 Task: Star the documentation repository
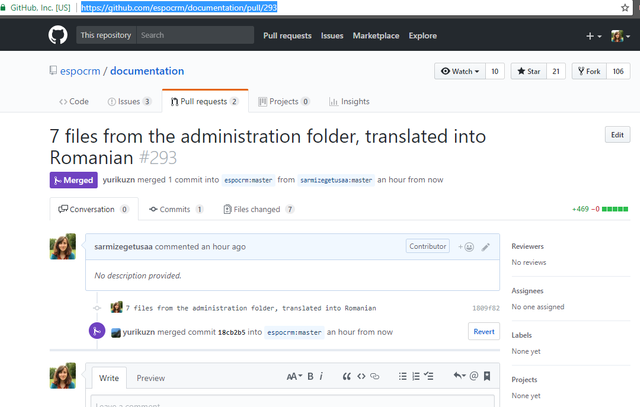pos(529,71)
